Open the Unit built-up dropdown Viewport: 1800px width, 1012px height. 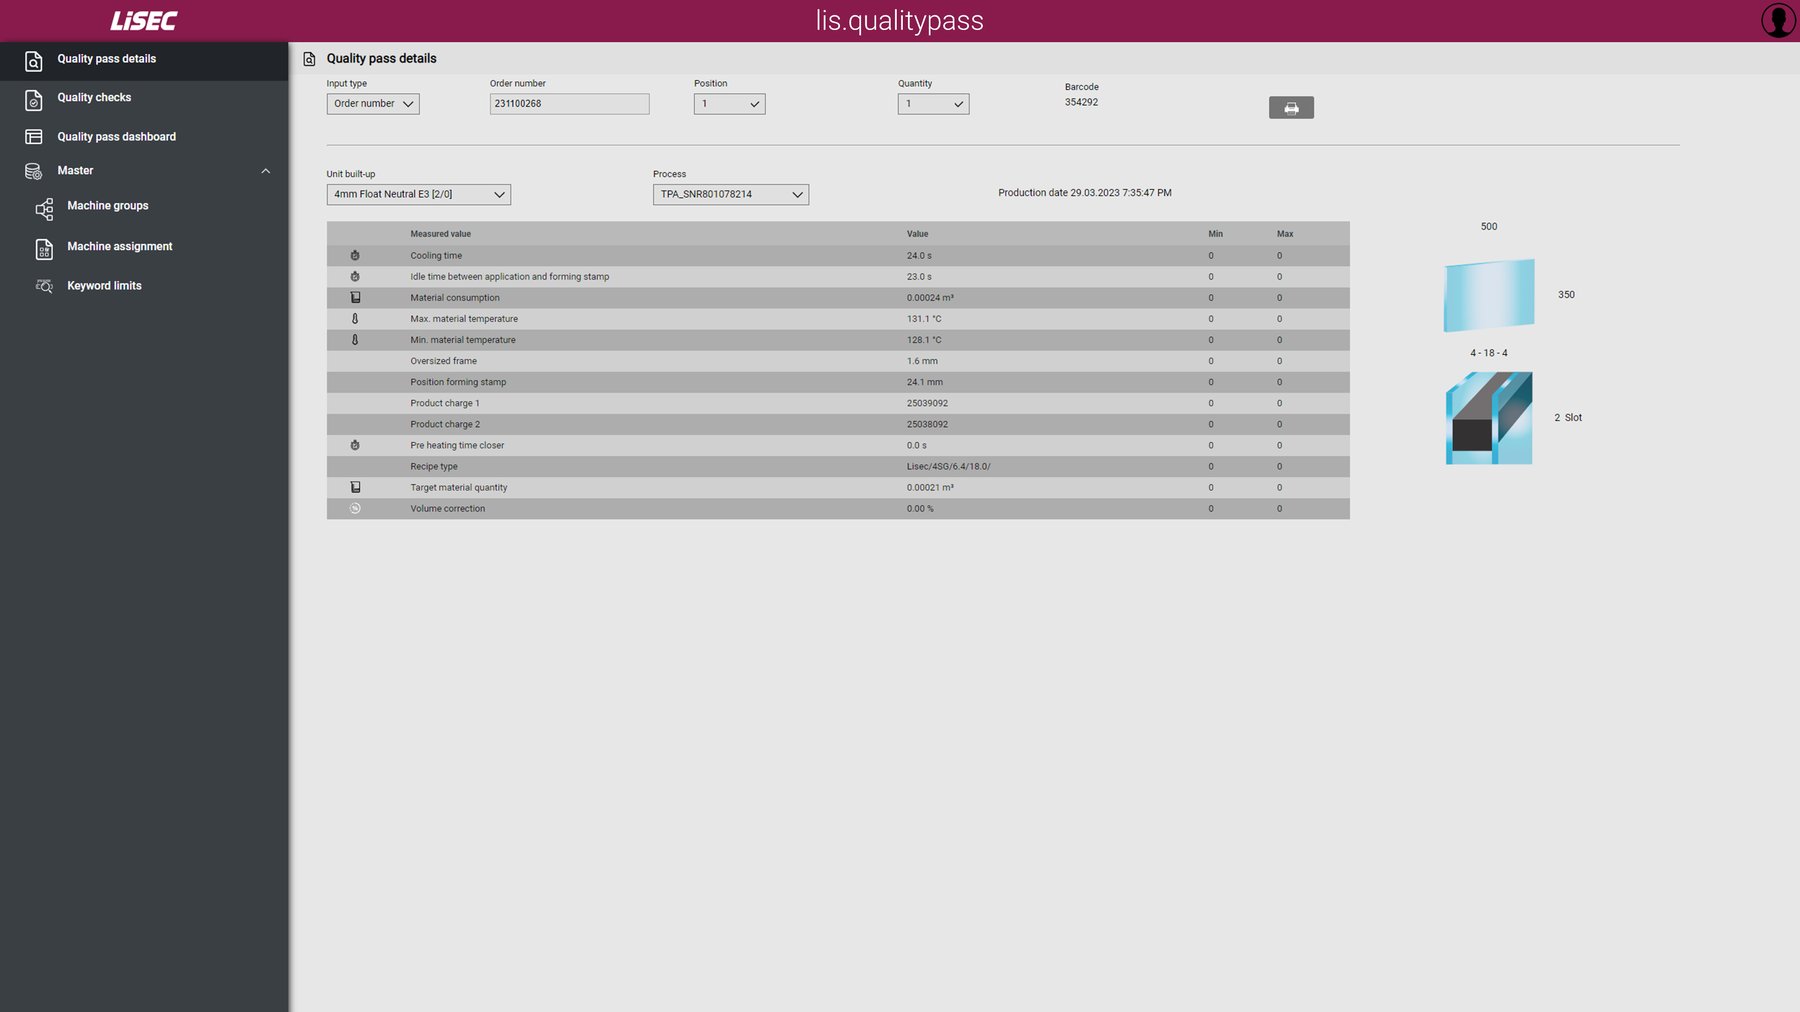click(x=418, y=195)
